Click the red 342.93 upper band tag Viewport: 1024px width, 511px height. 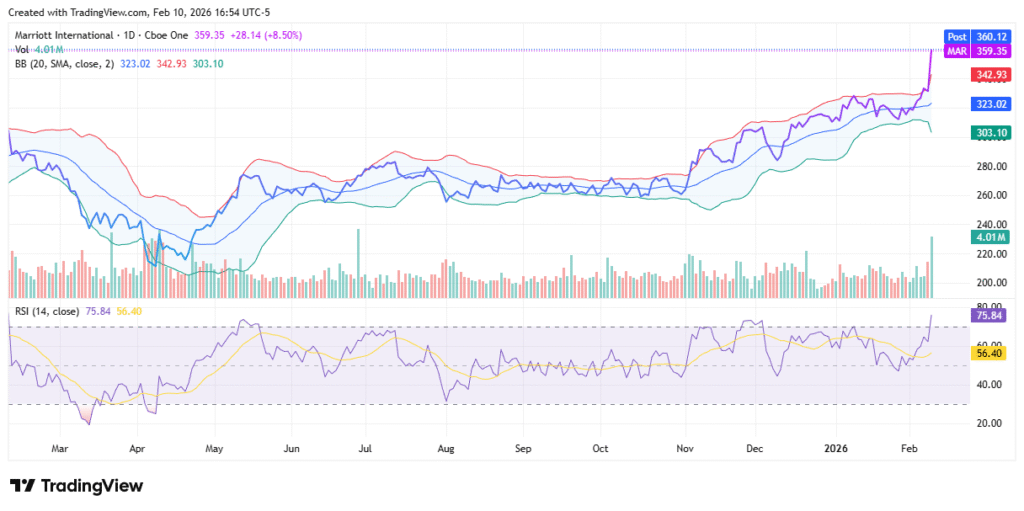point(990,74)
